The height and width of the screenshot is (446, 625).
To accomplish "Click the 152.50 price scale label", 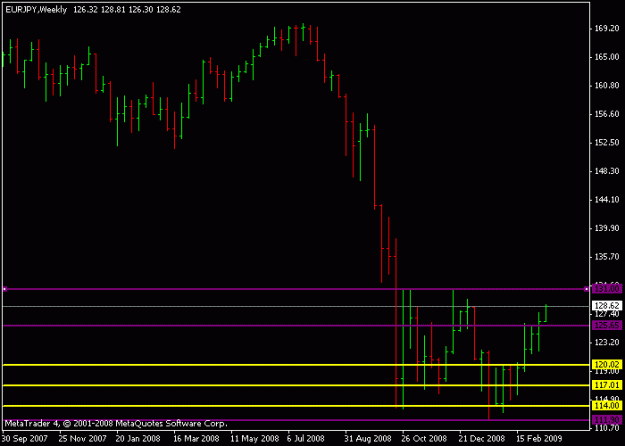I will click(607, 143).
